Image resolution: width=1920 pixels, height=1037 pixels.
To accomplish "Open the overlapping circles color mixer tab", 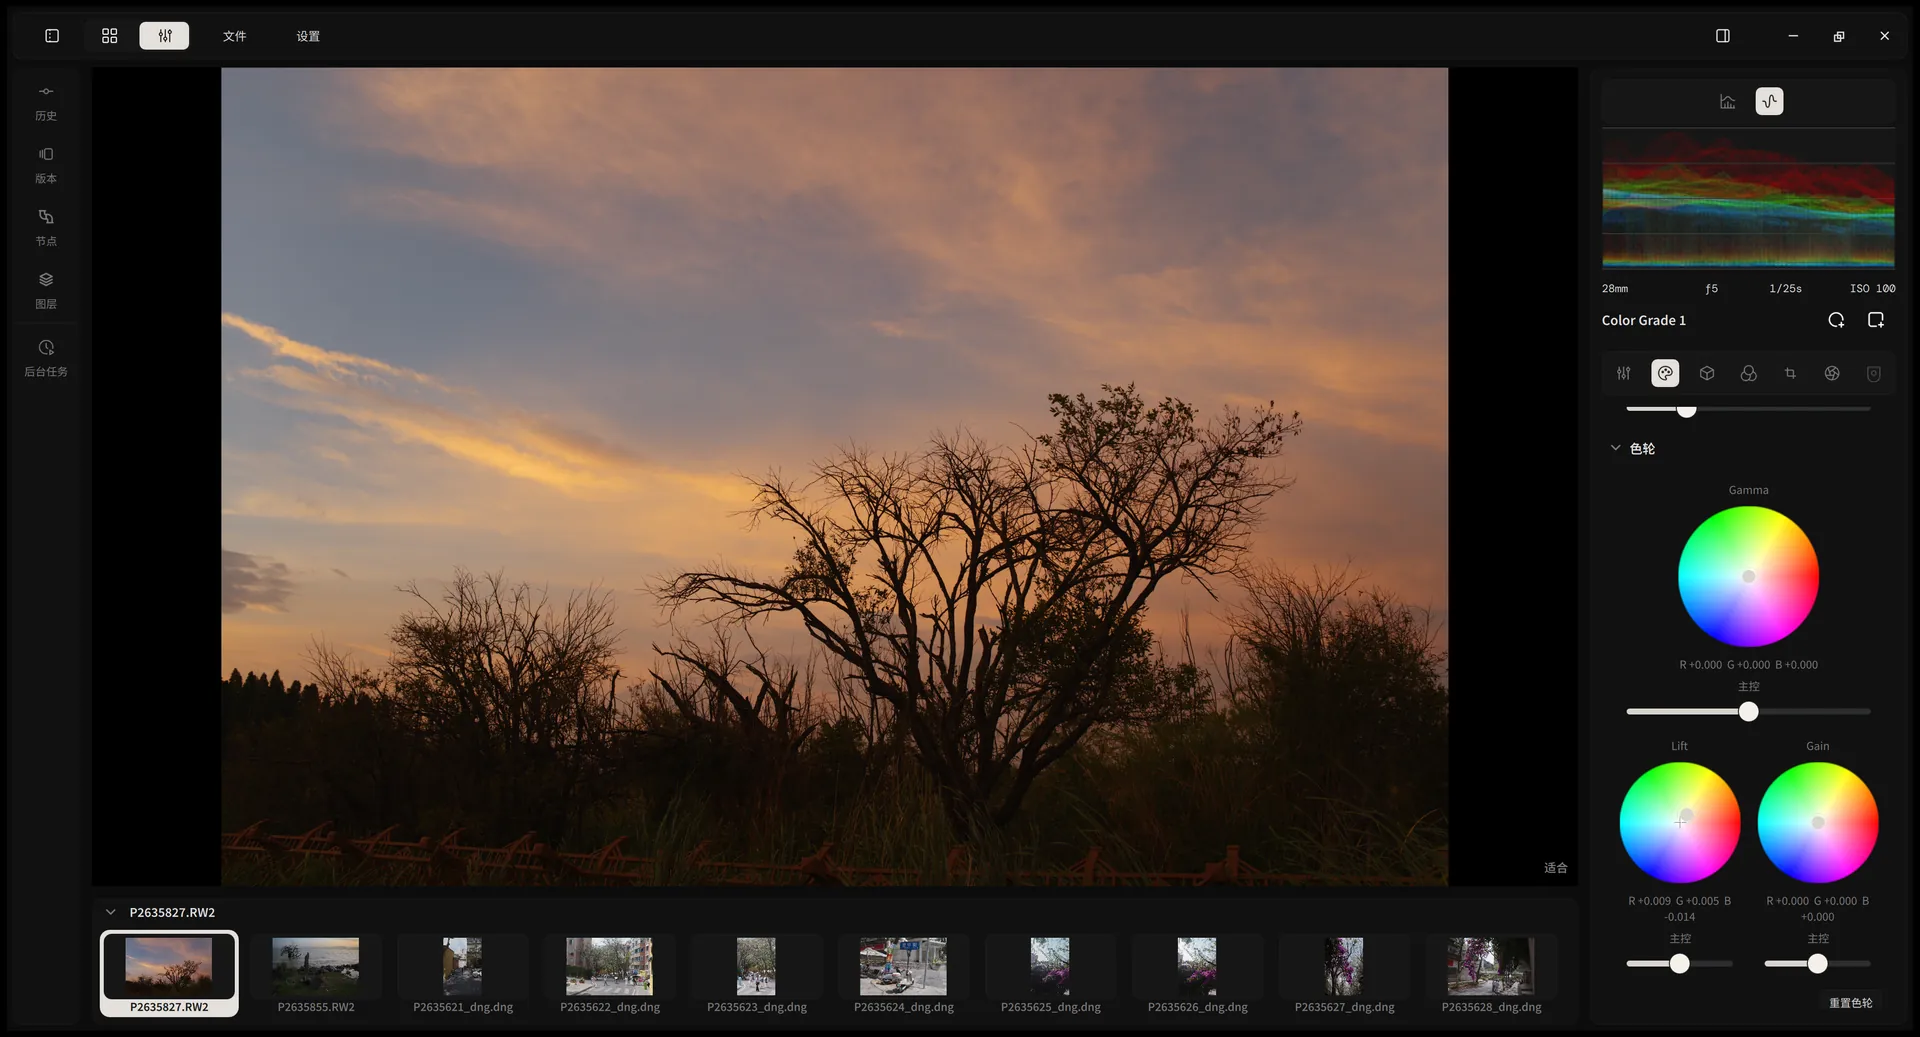I will 1748,373.
